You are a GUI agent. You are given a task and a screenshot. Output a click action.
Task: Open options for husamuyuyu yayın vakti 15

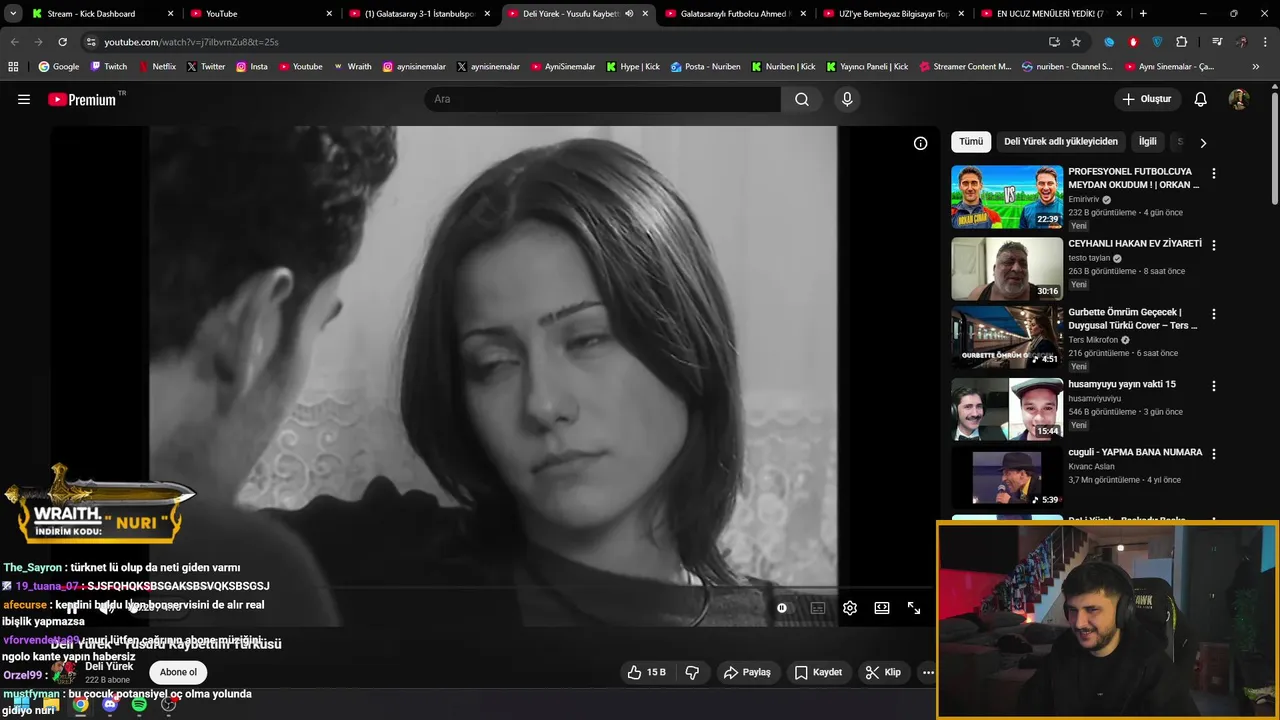click(1214, 386)
